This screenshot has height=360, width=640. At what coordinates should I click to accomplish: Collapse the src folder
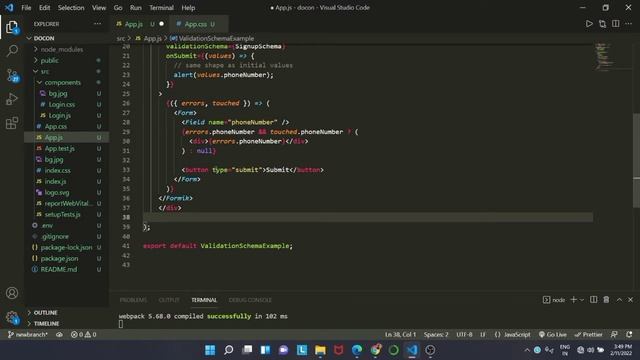point(67,71)
